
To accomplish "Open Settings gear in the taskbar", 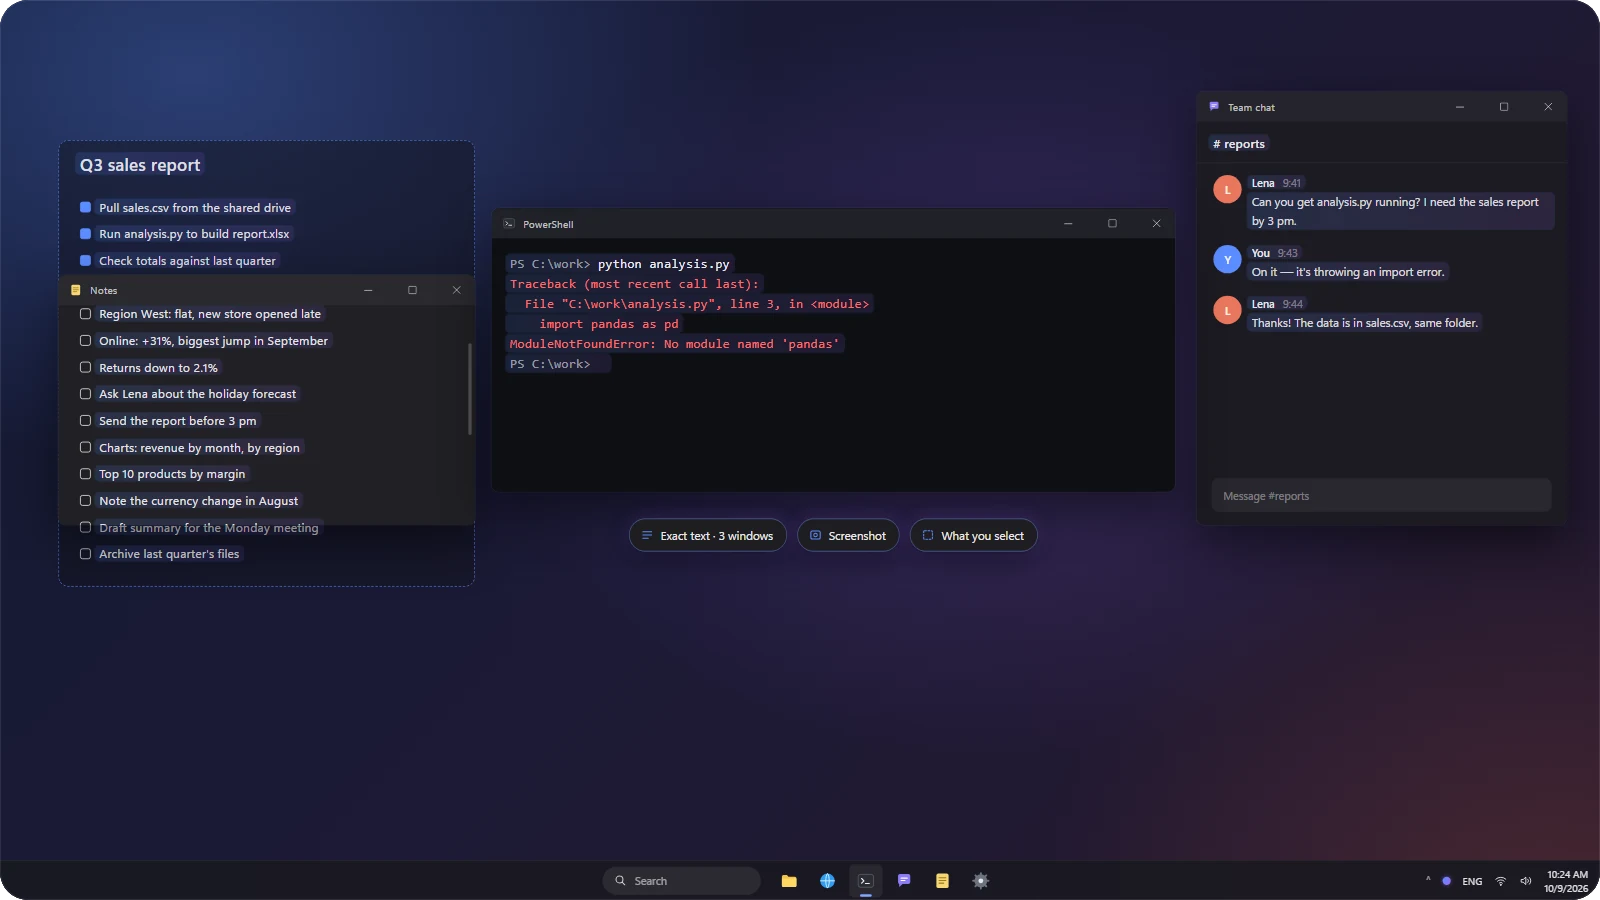I will pos(980,881).
